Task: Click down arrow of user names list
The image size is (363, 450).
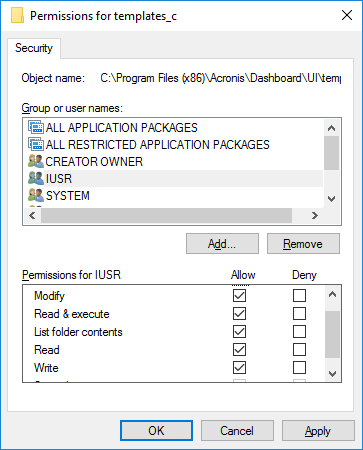Action: click(331, 199)
